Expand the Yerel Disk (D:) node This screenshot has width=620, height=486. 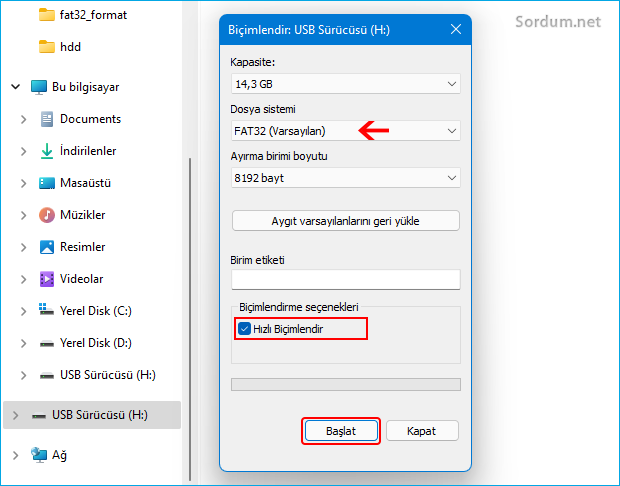coord(24,343)
